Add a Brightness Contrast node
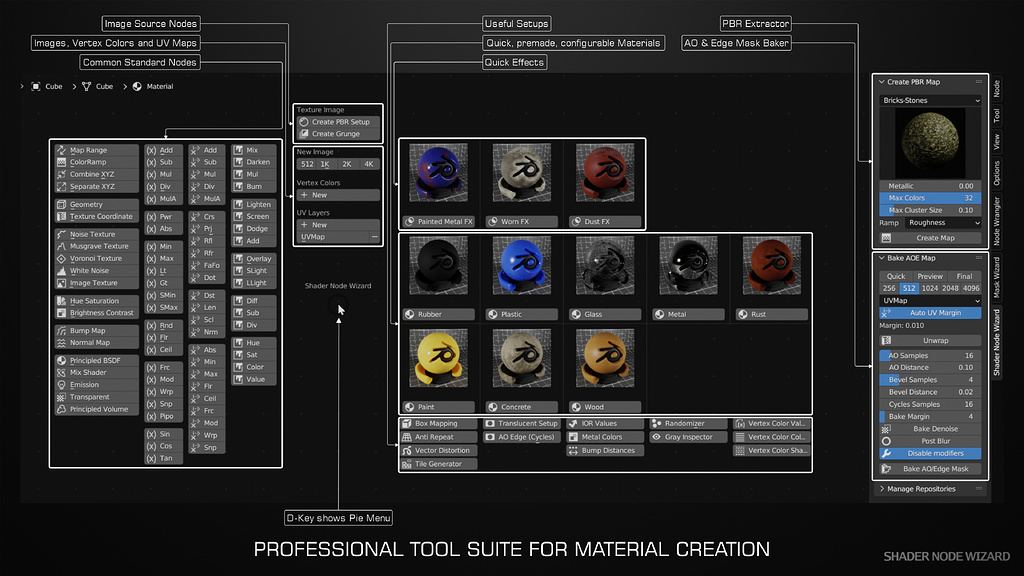1024x576 pixels. pyautogui.click(x=97, y=313)
